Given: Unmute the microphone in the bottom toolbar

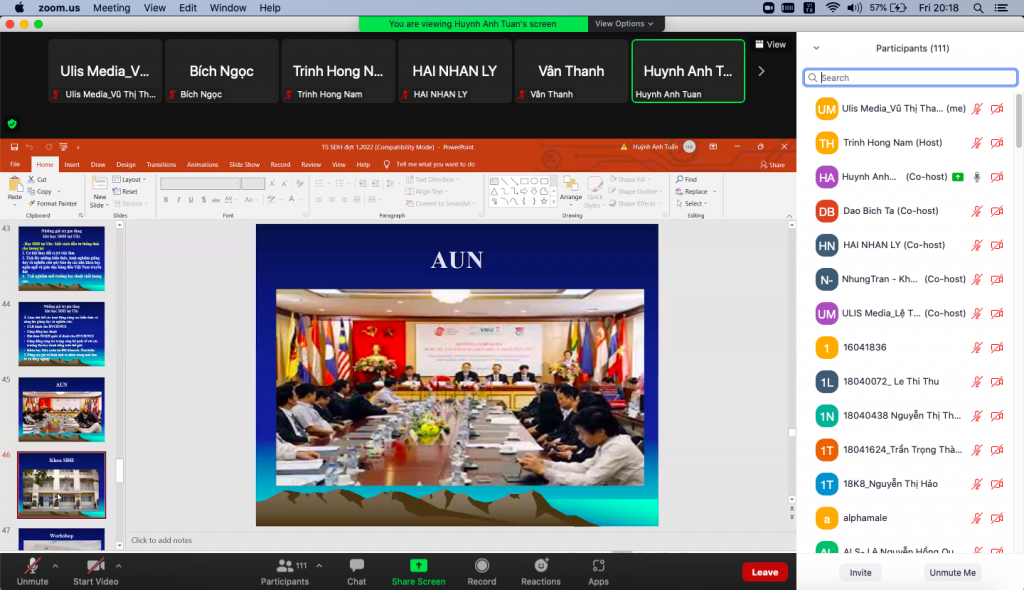Looking at the screenshot, I should point(32,566).
